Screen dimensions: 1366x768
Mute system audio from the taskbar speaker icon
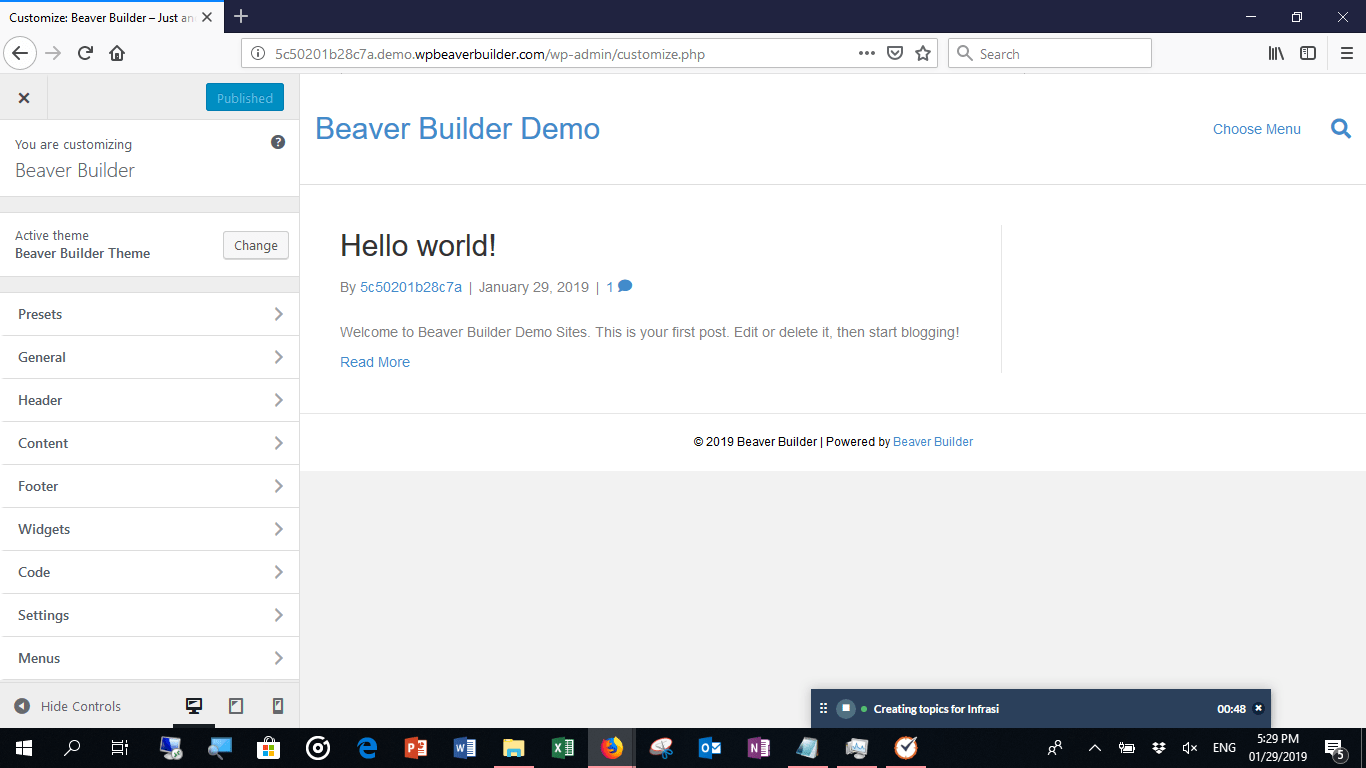[x=1189, y=748]
